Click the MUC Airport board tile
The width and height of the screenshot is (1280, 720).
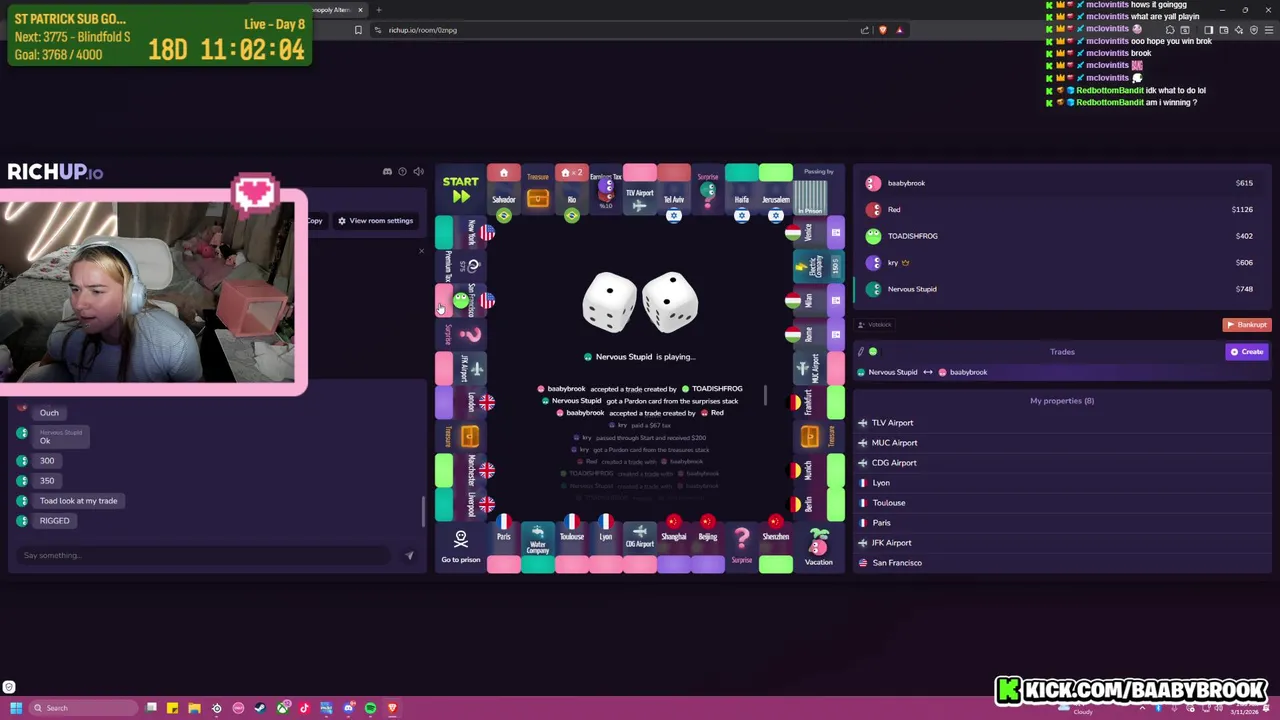click(x=819, y=368)
